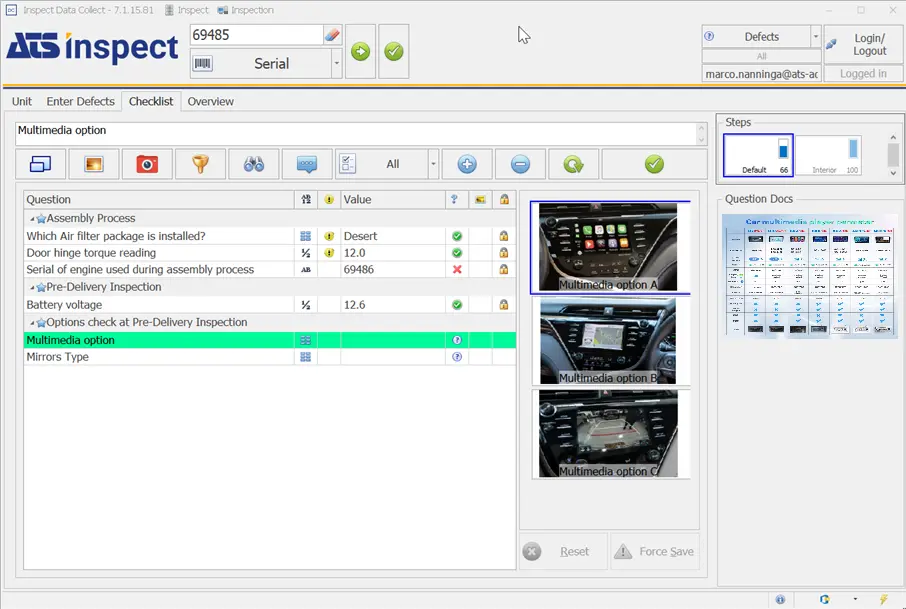Screen dimensions: 906x609
Task: Click the blue minus remove button
Action: point(520,164)
